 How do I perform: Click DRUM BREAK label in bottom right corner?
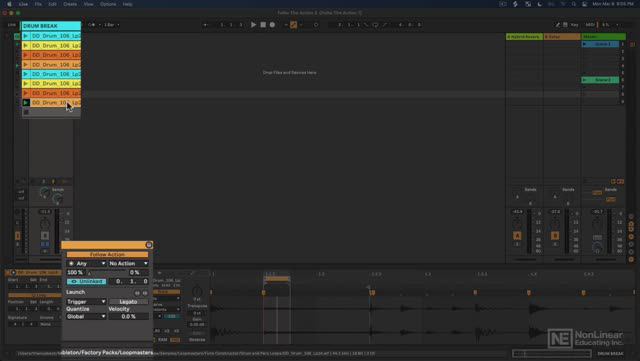pos(610,354)
